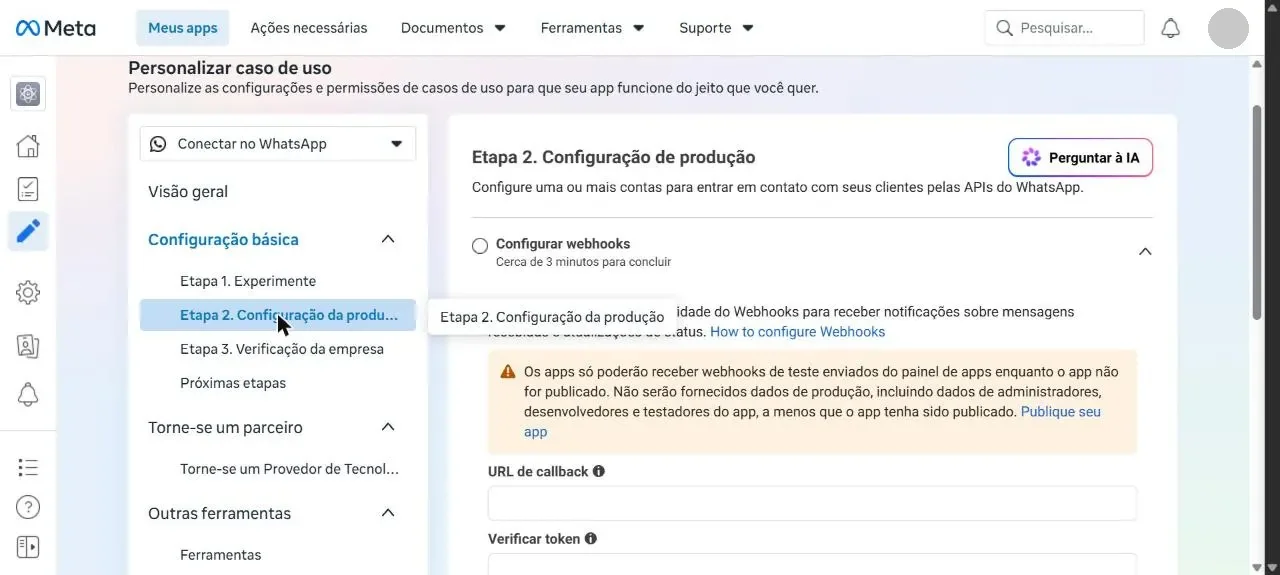Click 'Cerca de 3 minutos para concluir' text
1280x575 pixels.
[x=583, y=262]
